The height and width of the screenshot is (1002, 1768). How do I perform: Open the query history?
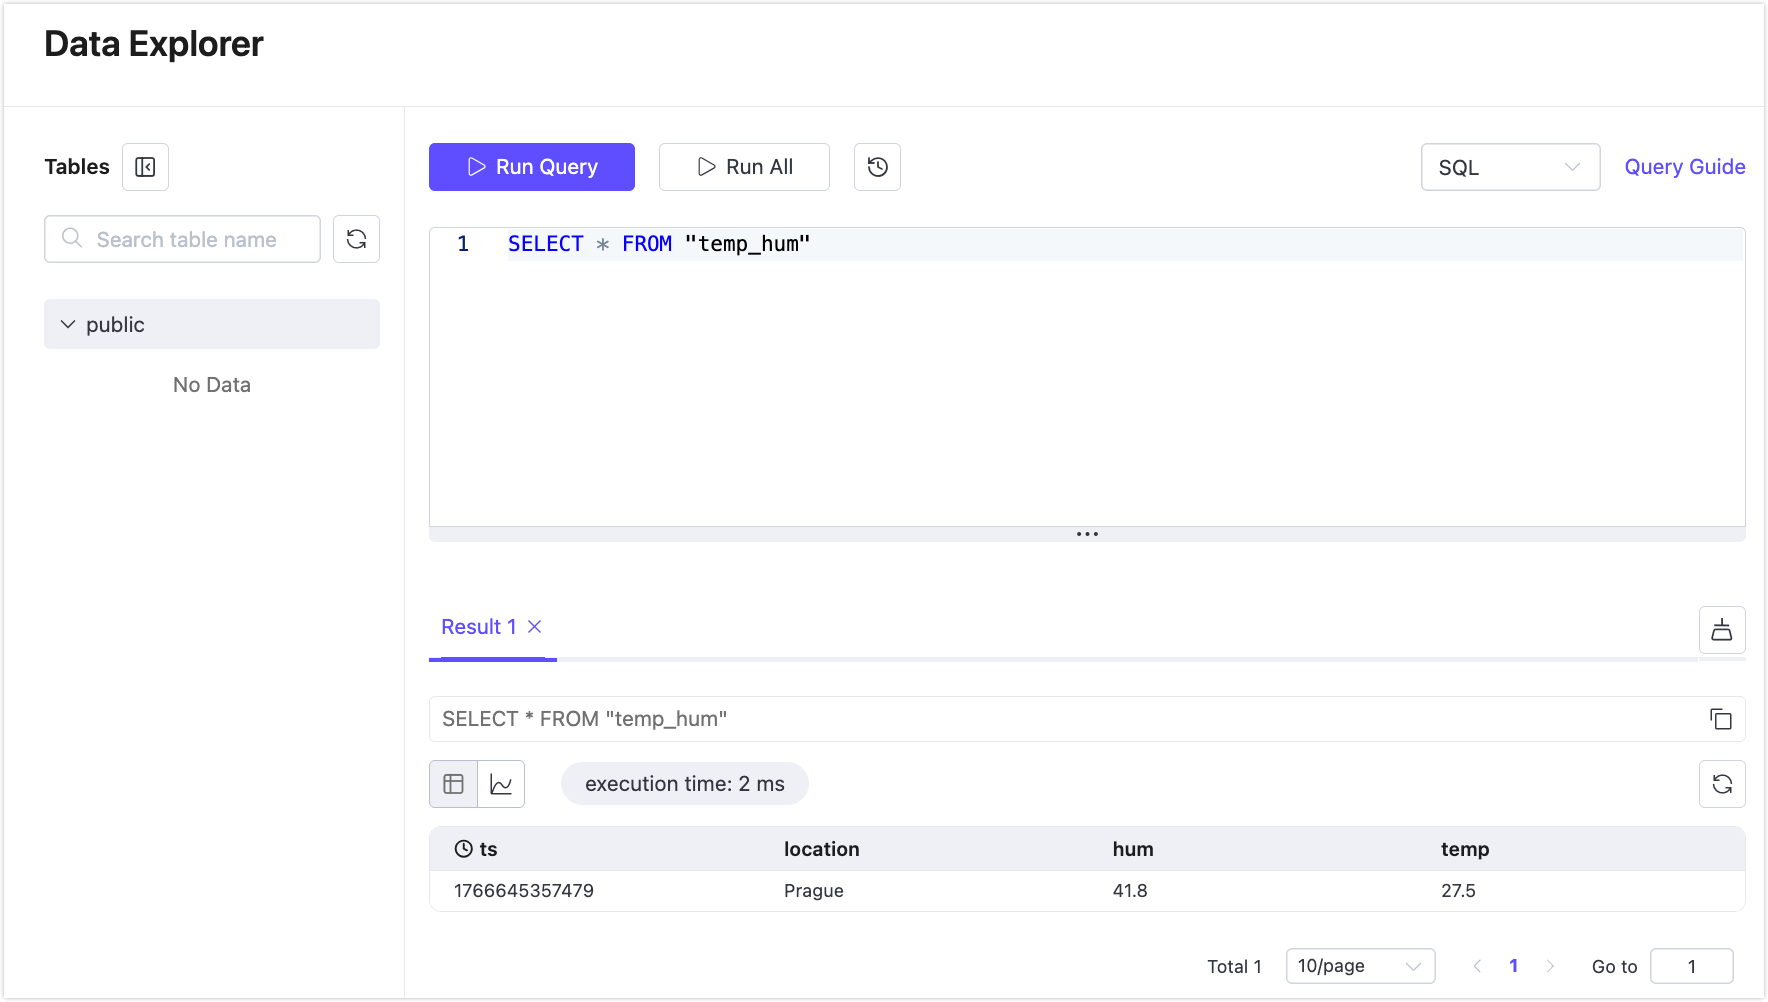click(877, 167)
